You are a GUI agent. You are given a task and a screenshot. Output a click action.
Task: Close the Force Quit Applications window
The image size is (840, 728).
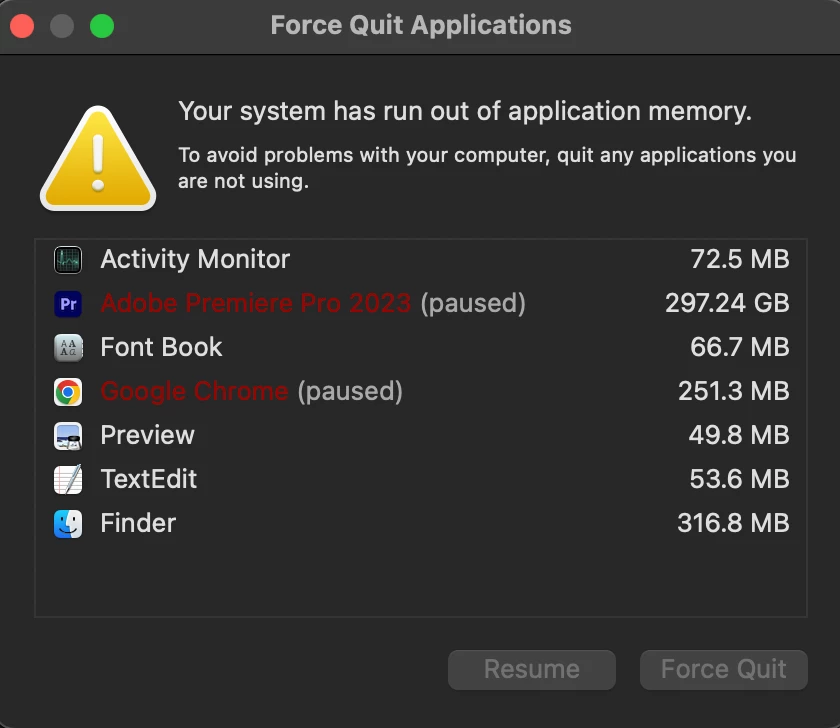22,26
